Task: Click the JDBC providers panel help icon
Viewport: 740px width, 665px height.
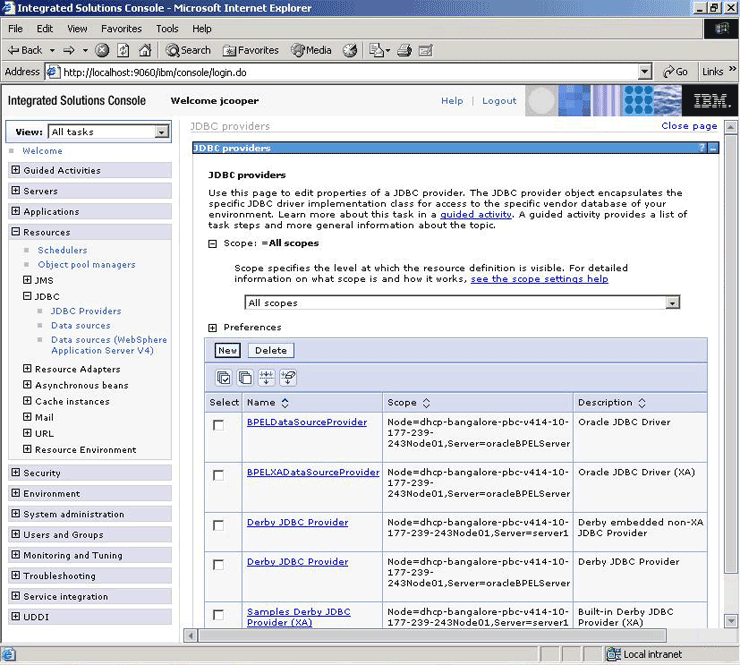Action: coord(702,148)
